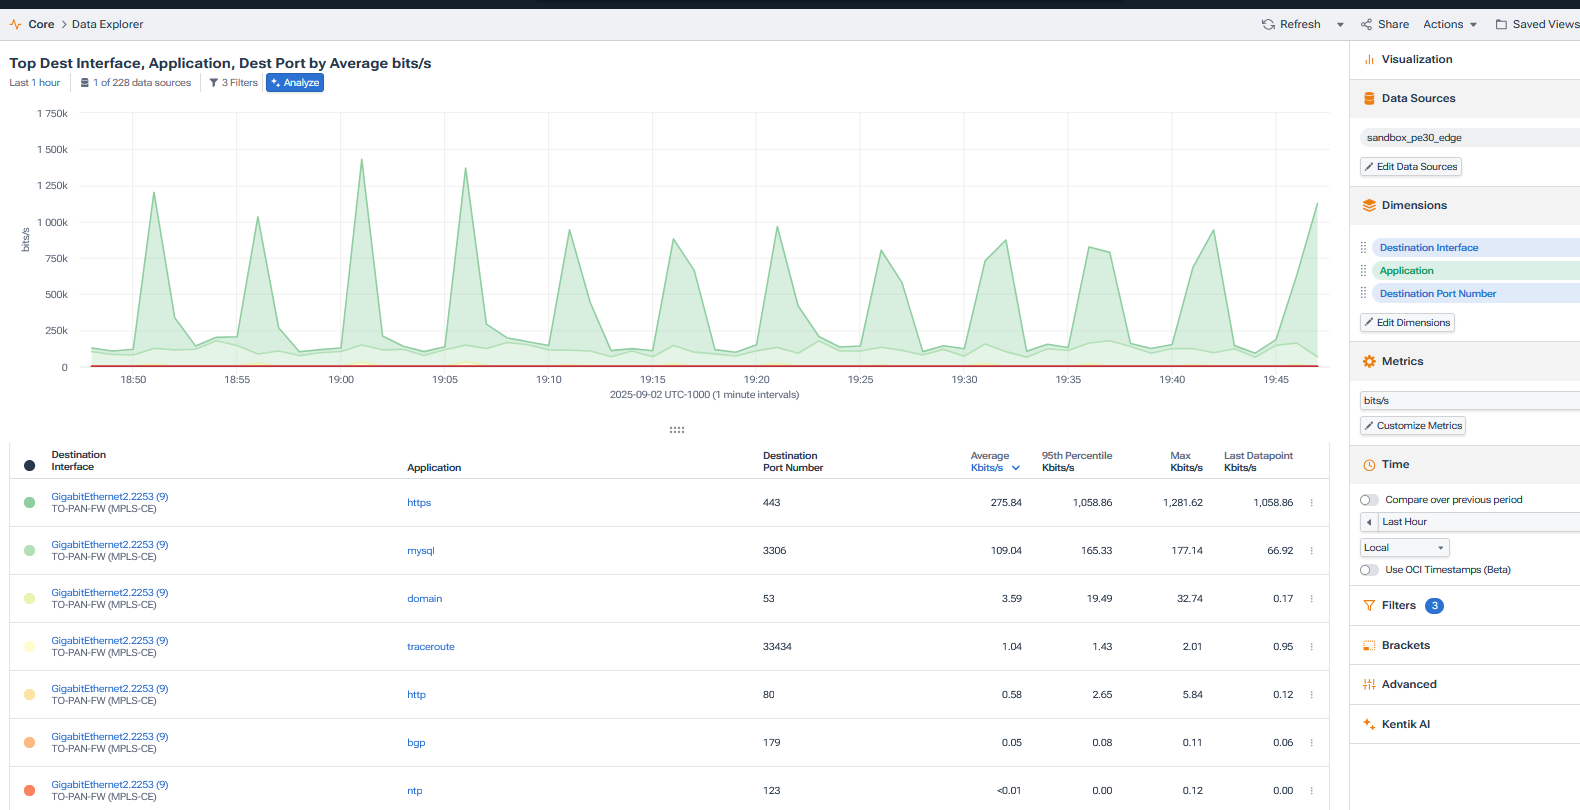Expand the Kentik AI section
The width and height of the screenshot is (1580, 810).
pos(1465,724)
